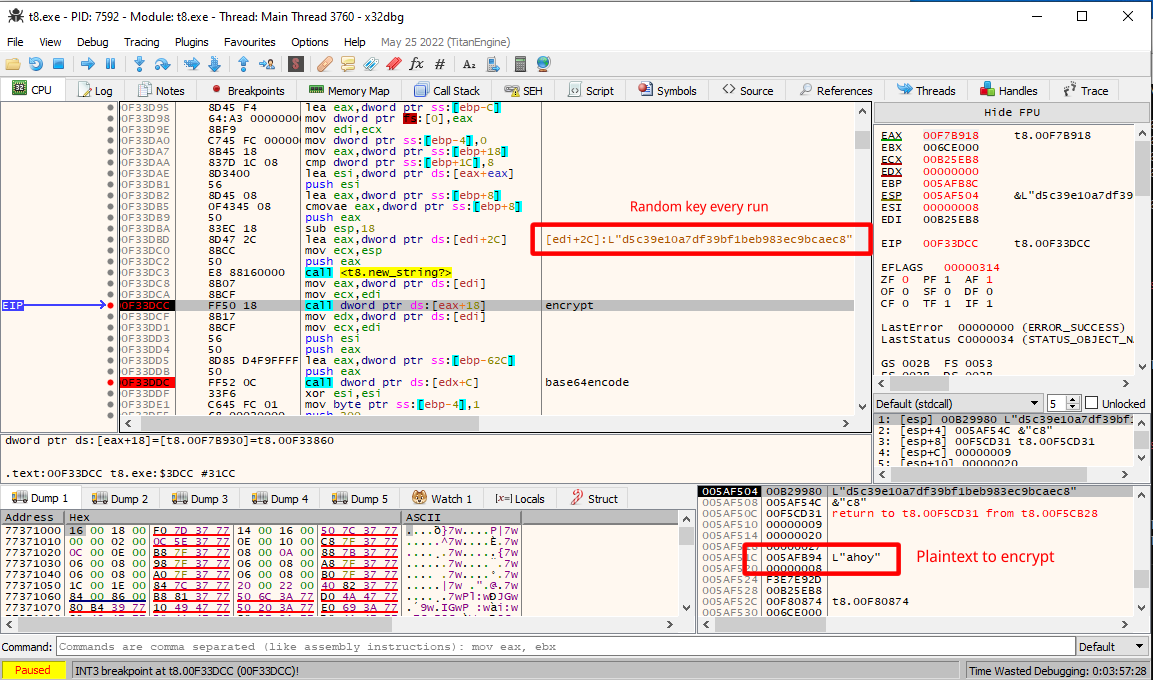Open the Variables hash icon
The width and height of the screenshot is (1153, 680).
click(440, 64)
